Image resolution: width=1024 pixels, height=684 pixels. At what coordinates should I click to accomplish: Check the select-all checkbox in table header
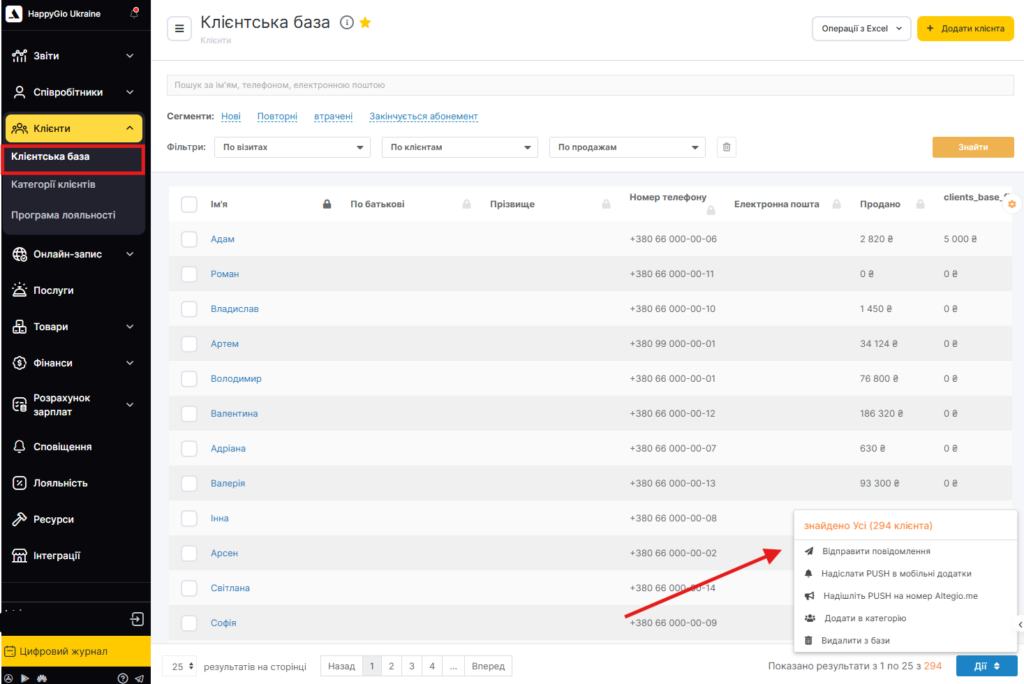[189, 204]
